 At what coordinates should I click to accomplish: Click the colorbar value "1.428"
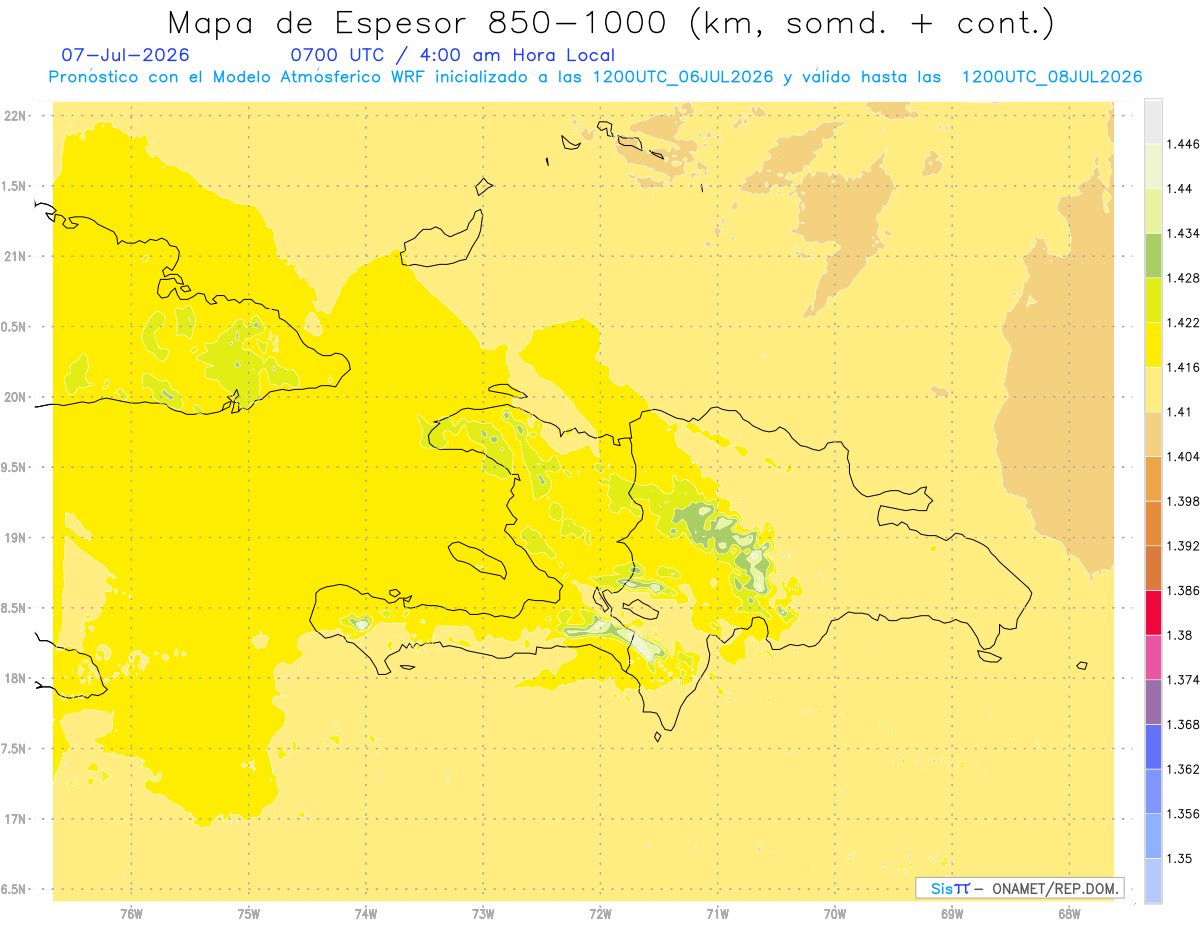click(1184, 278)
